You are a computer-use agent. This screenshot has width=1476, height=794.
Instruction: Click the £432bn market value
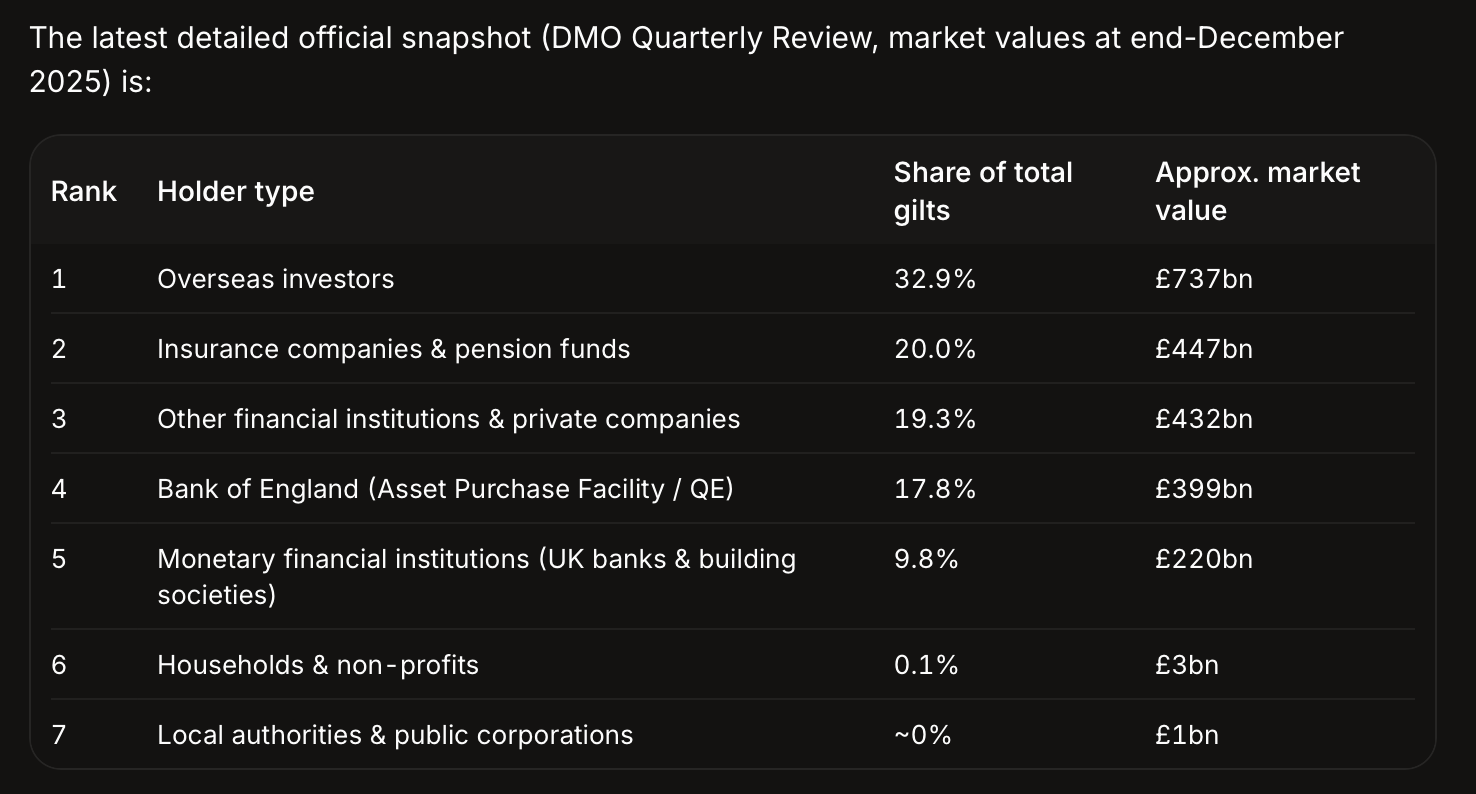[1204, 418]
